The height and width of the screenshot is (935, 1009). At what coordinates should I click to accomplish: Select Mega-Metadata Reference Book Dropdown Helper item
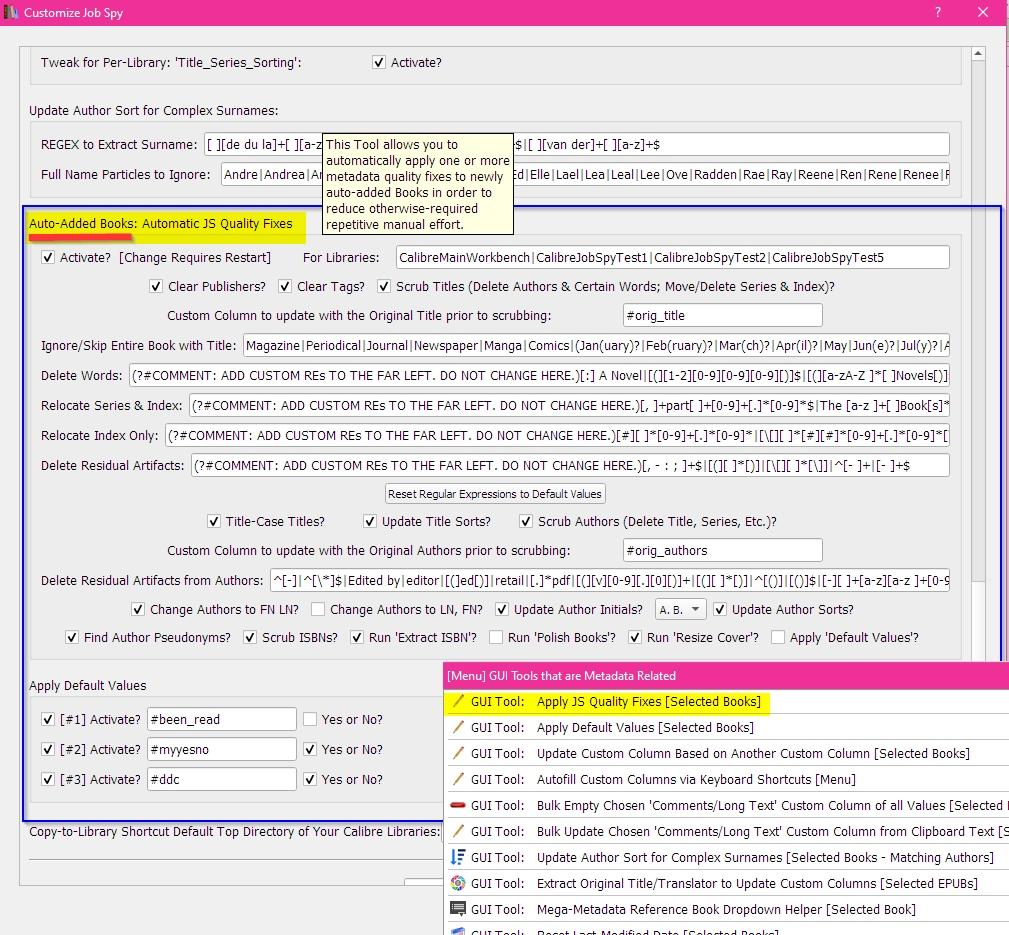726,909
